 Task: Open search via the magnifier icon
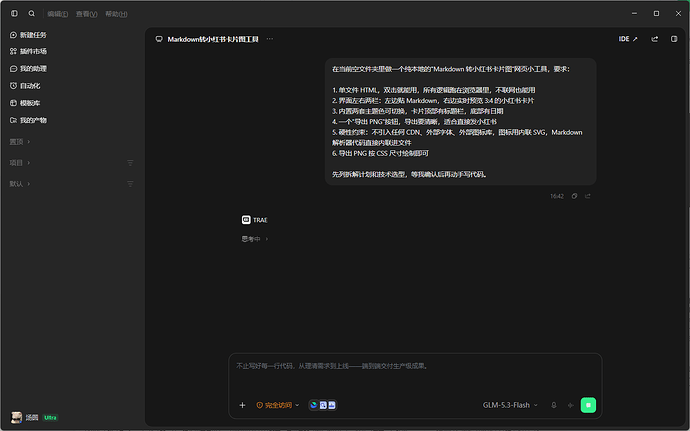coord(32,14)
